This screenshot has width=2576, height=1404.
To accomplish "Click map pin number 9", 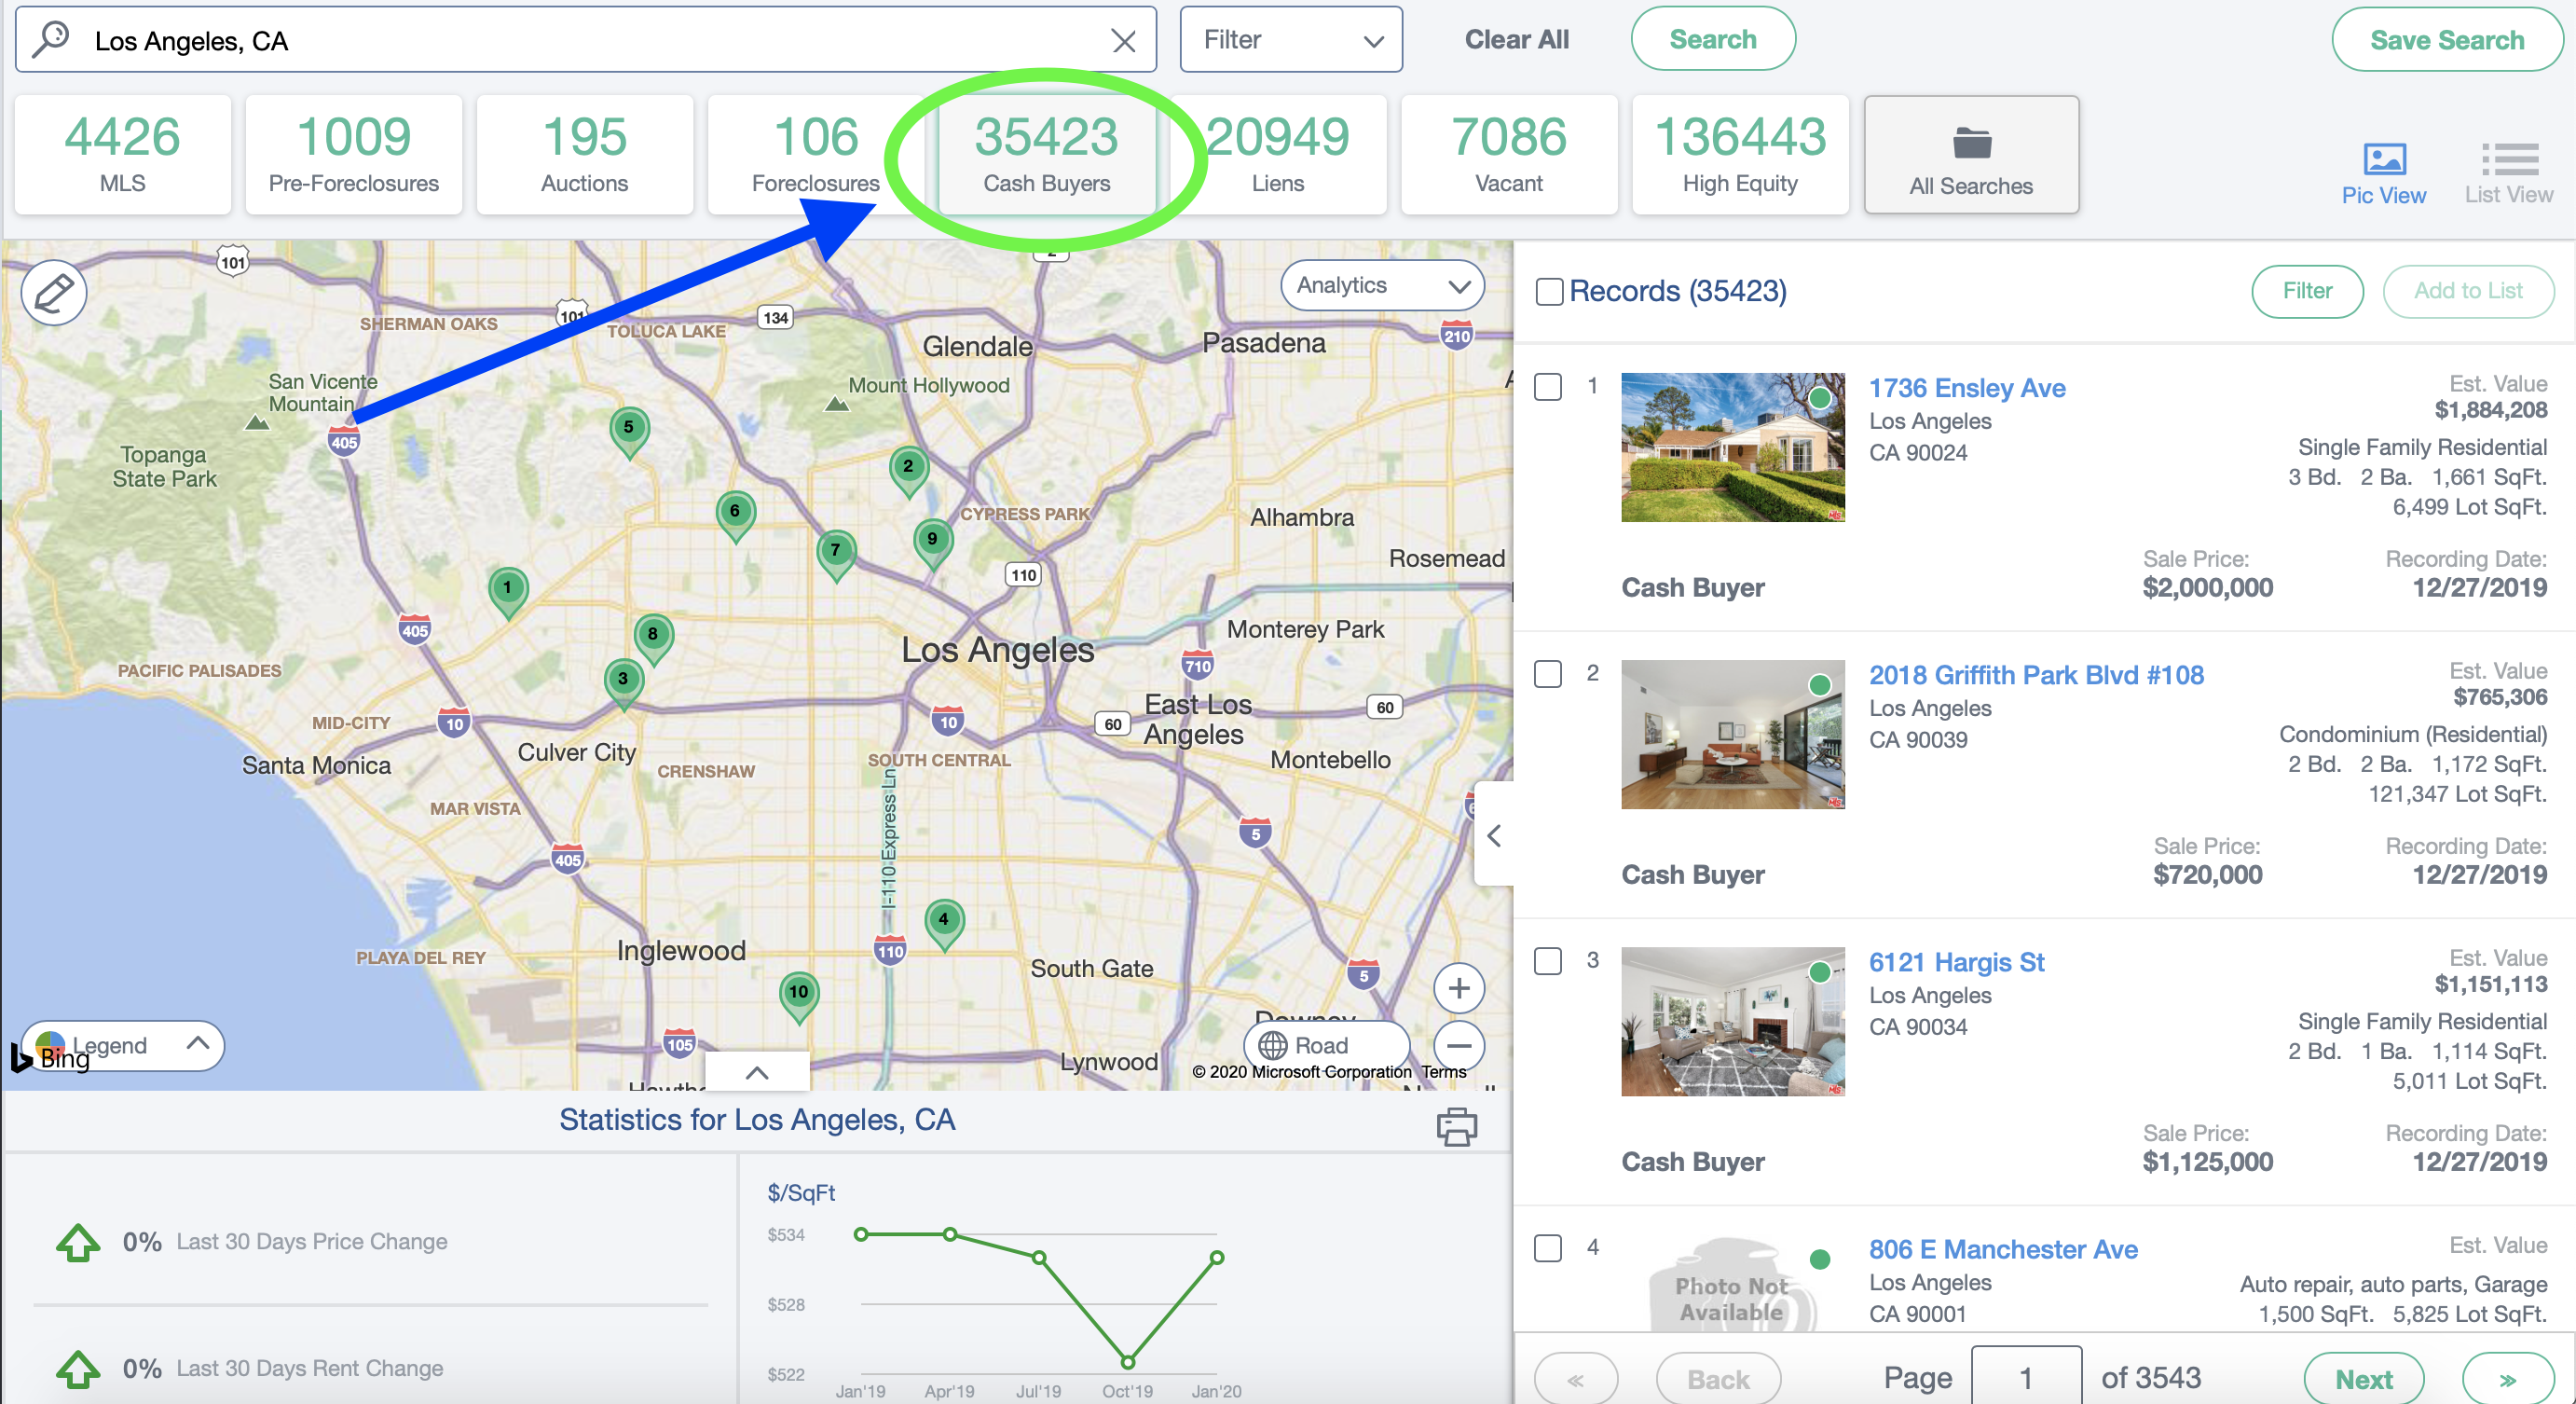I will pos(932,543).
